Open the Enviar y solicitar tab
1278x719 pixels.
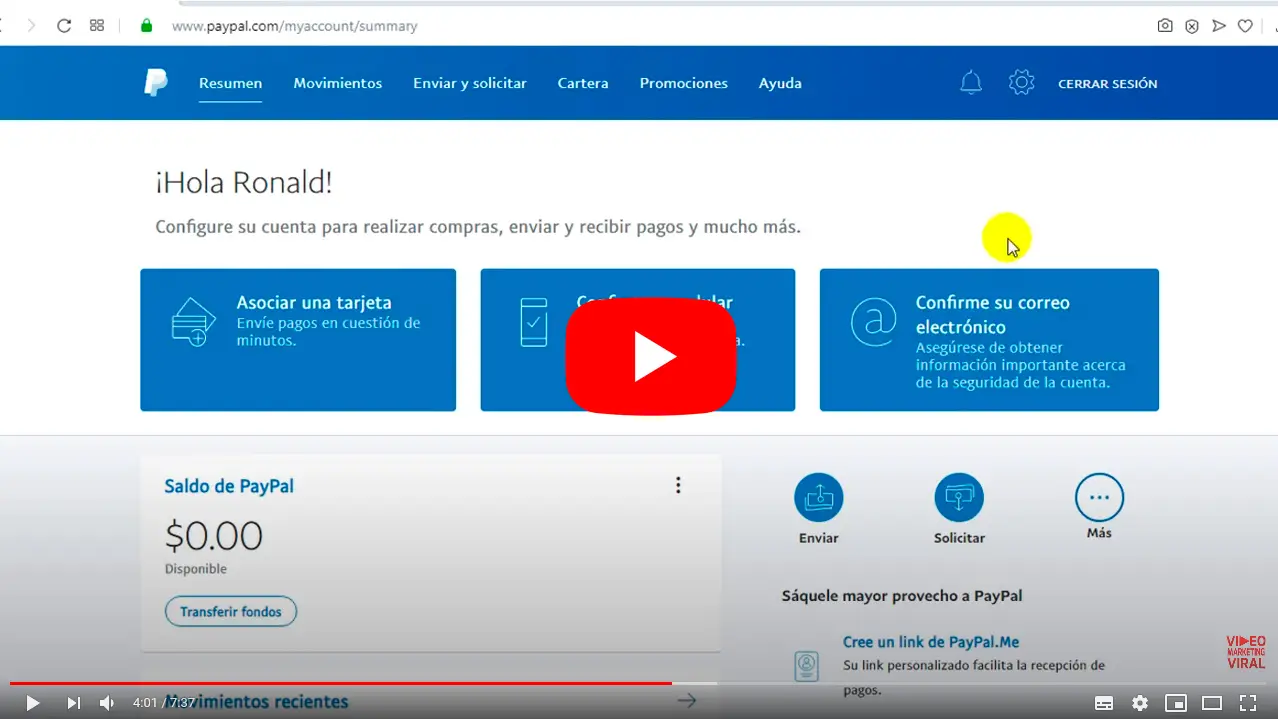[470, 83]
